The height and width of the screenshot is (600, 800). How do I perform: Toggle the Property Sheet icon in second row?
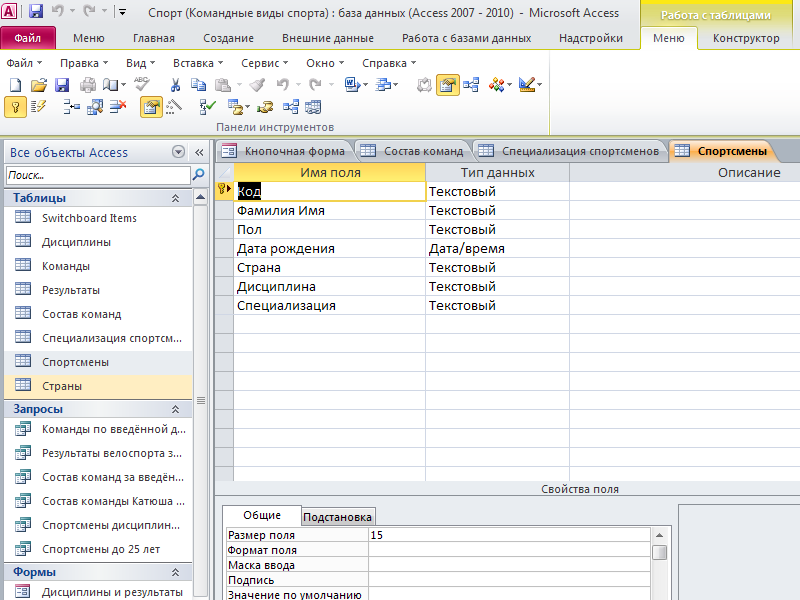click(x=151, y=107)
